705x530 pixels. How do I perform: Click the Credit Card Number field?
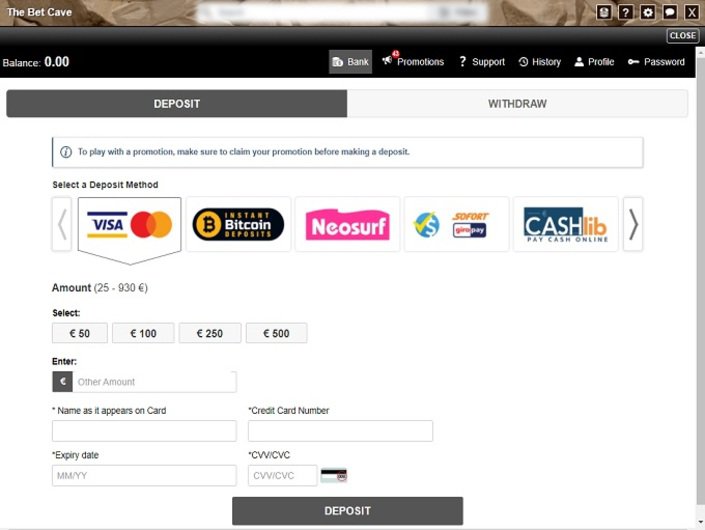340,431
